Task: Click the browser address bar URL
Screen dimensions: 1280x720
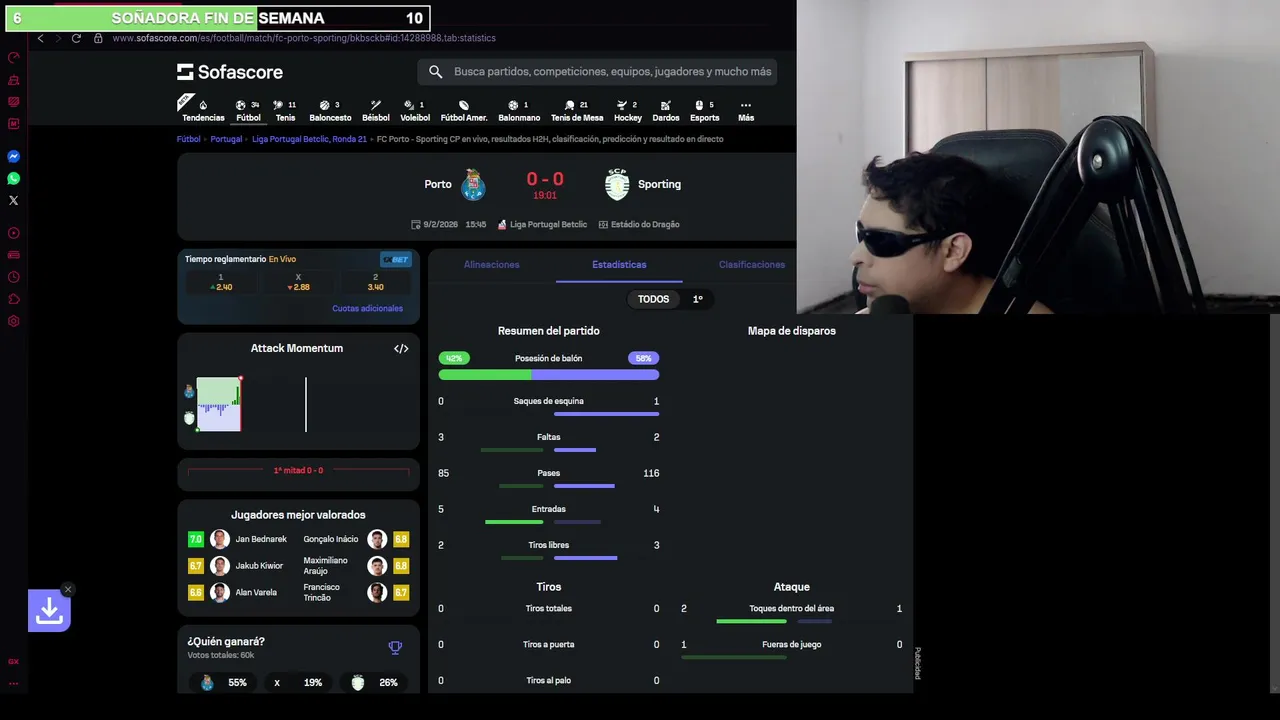Action: [304, 38]
